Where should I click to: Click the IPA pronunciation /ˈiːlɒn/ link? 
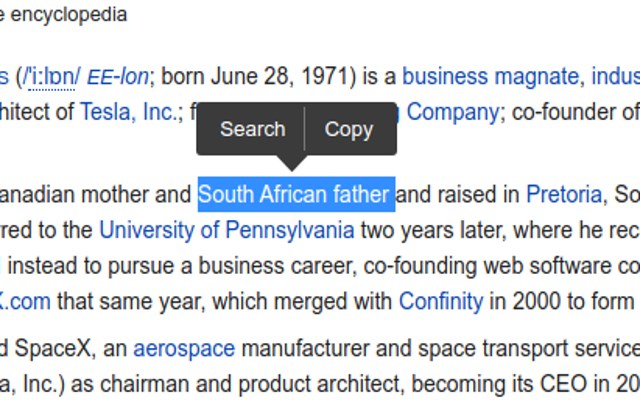pos(52,78)
